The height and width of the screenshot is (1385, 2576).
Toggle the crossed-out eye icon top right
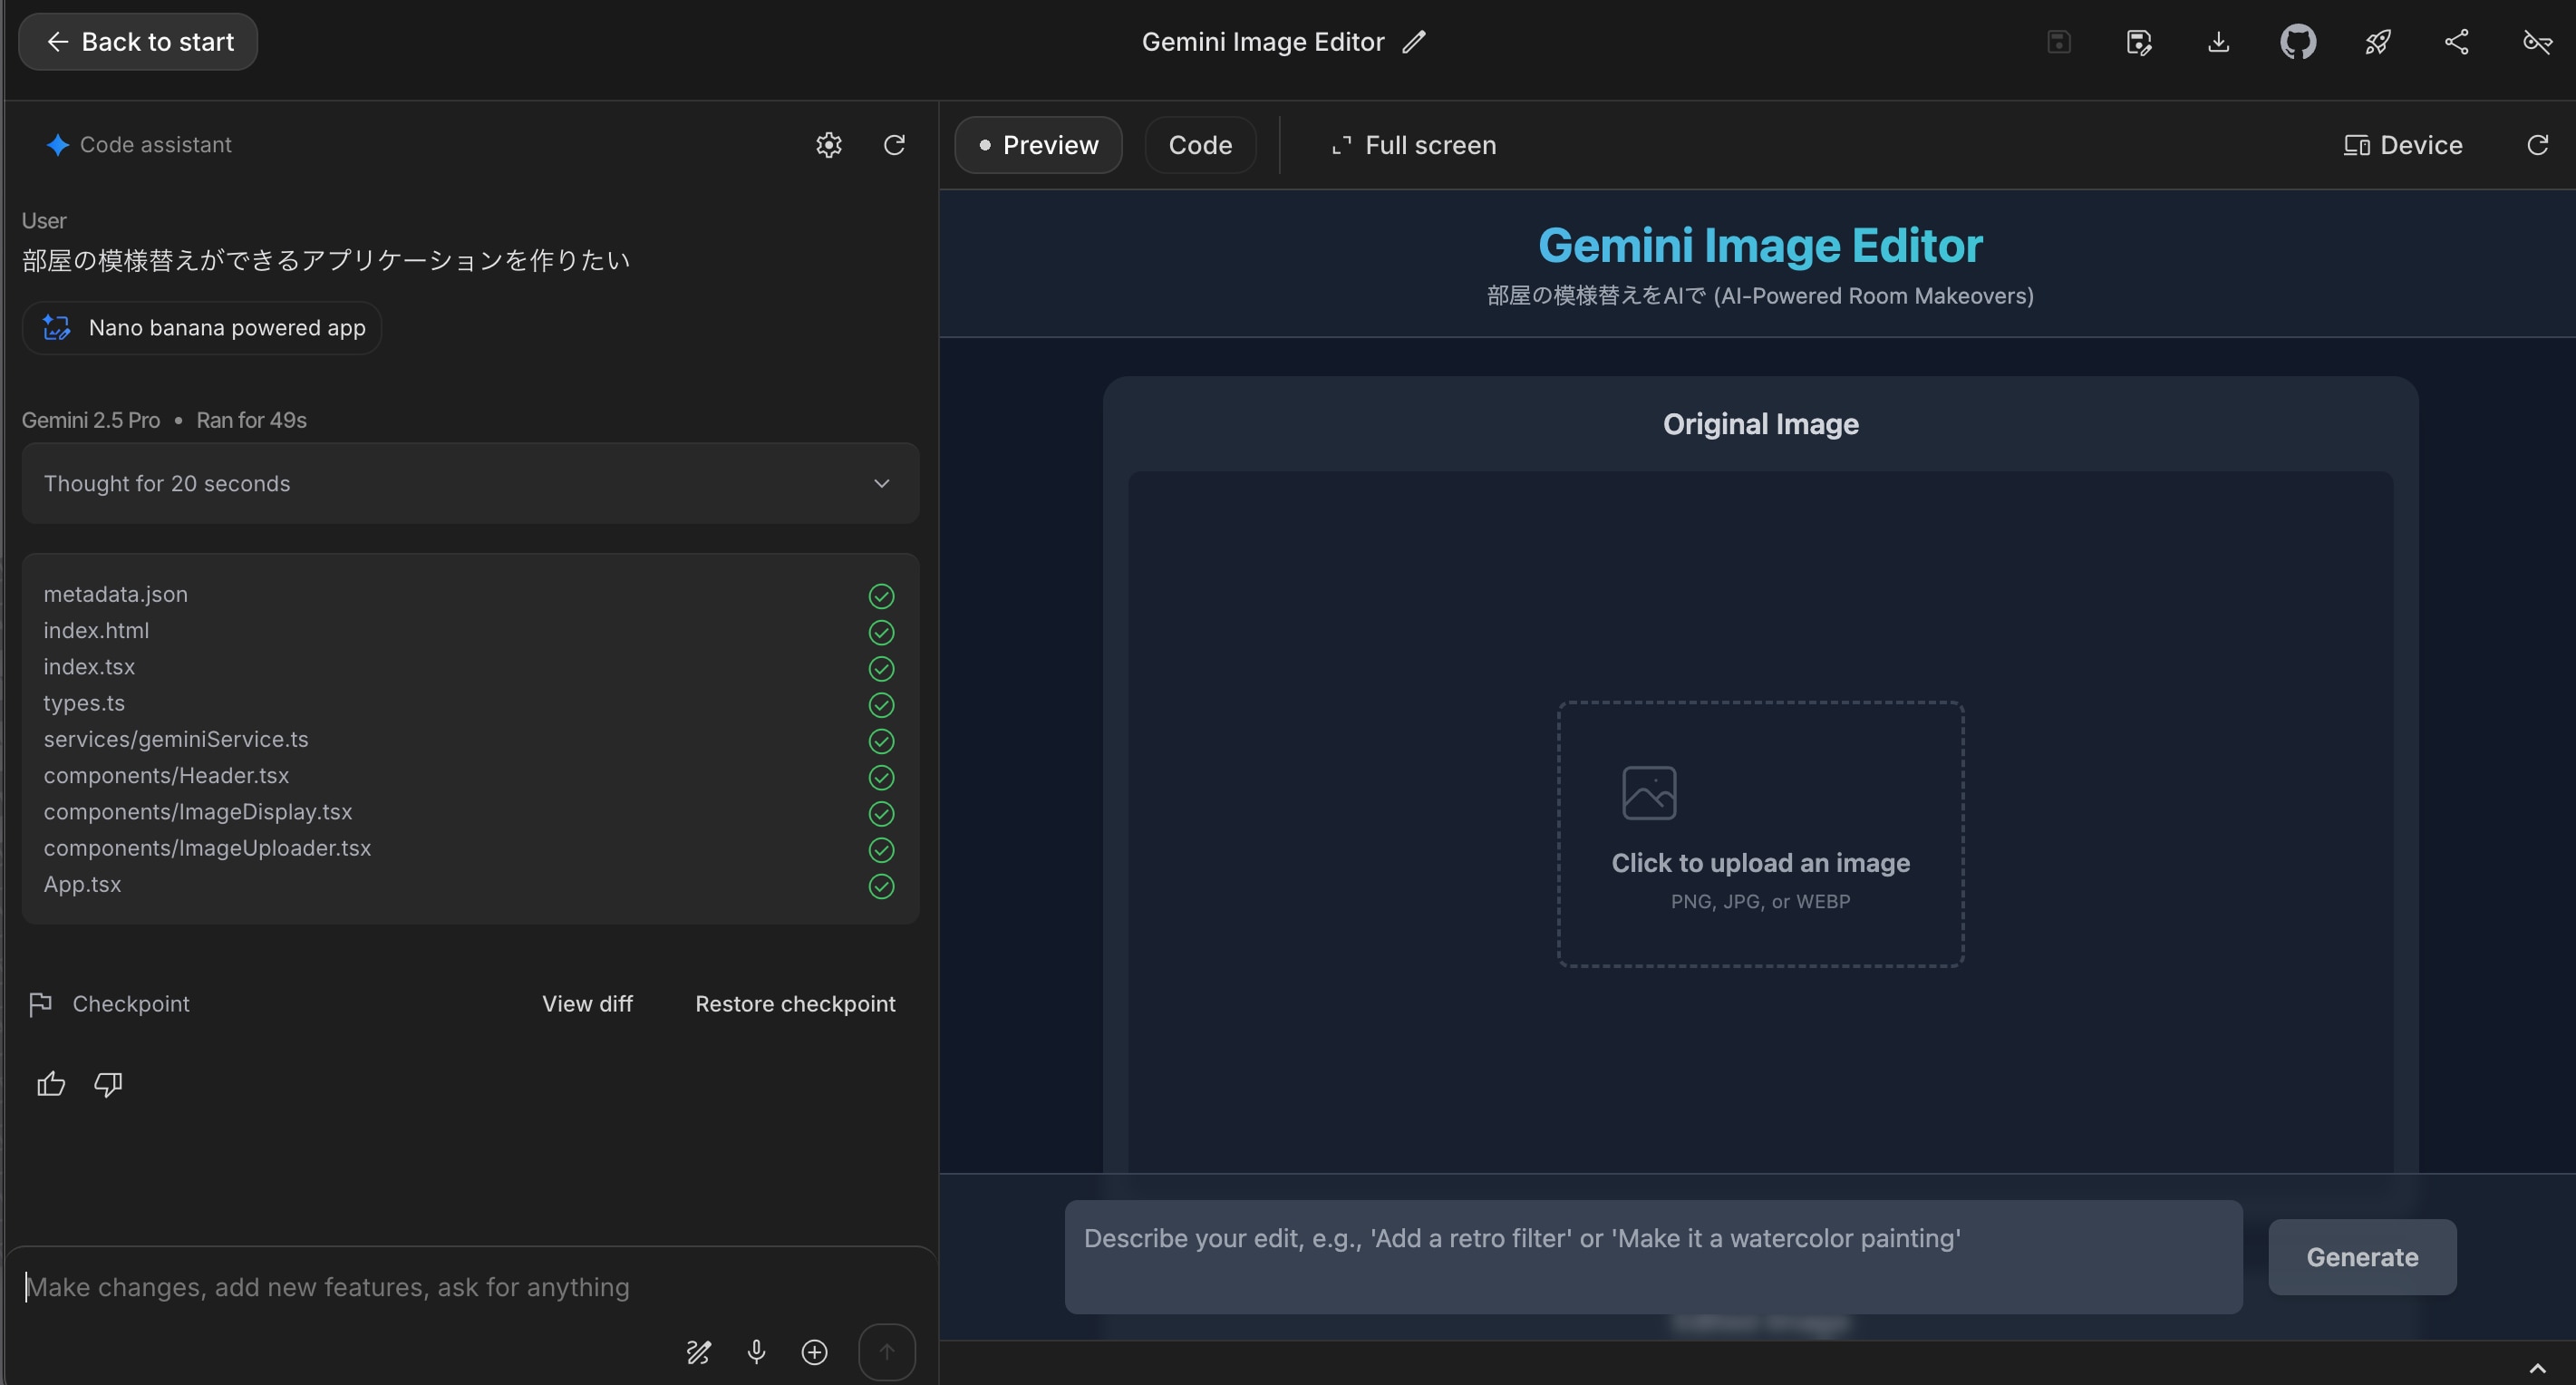[x=2537, y=42]
